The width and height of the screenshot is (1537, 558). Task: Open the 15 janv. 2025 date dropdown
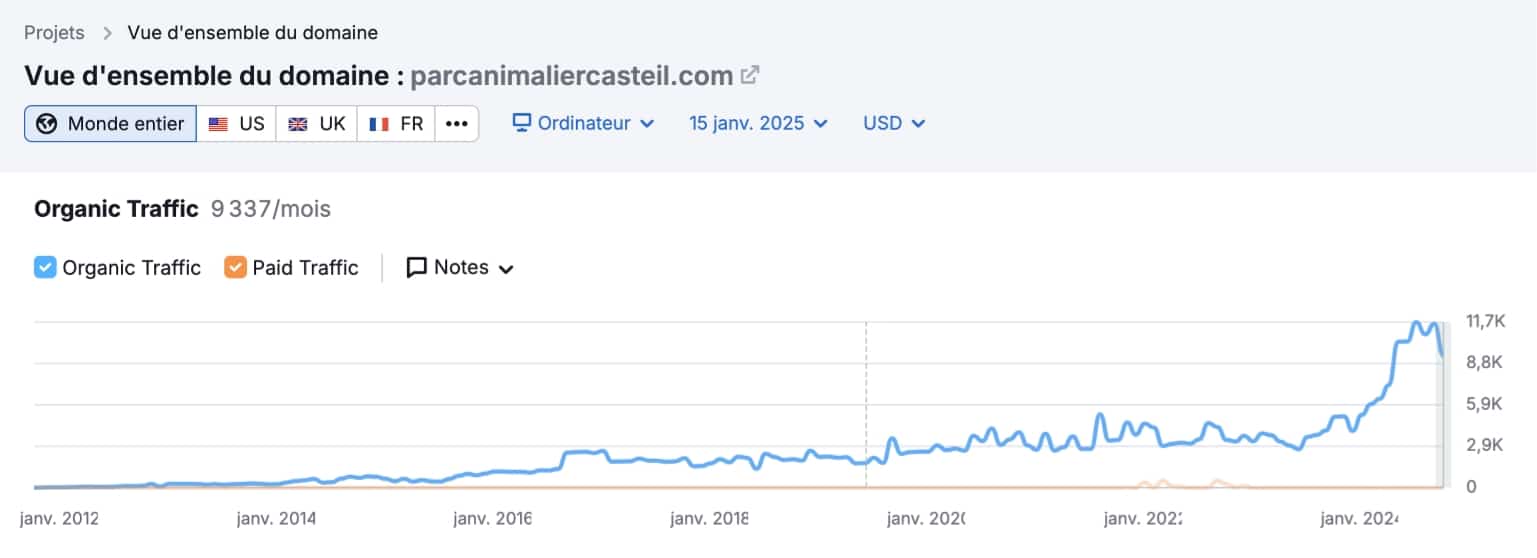coord(759,123)
